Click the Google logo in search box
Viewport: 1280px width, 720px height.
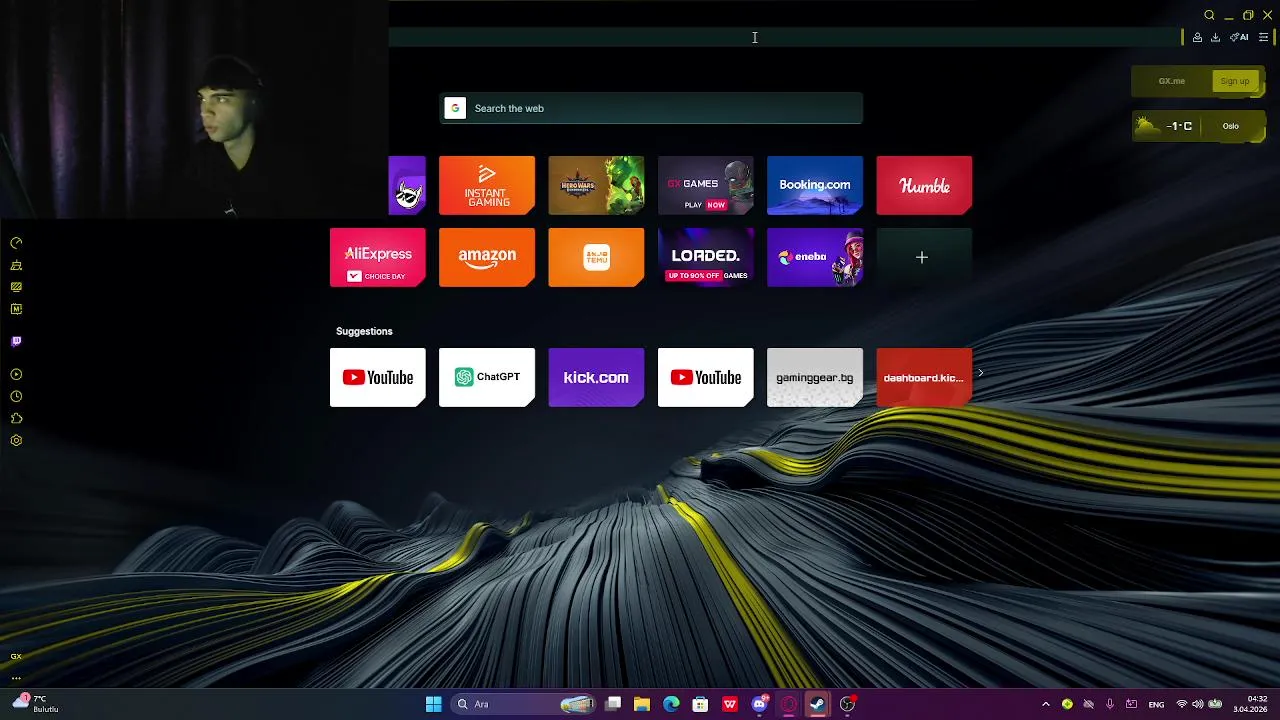click(x=455, y=108)
